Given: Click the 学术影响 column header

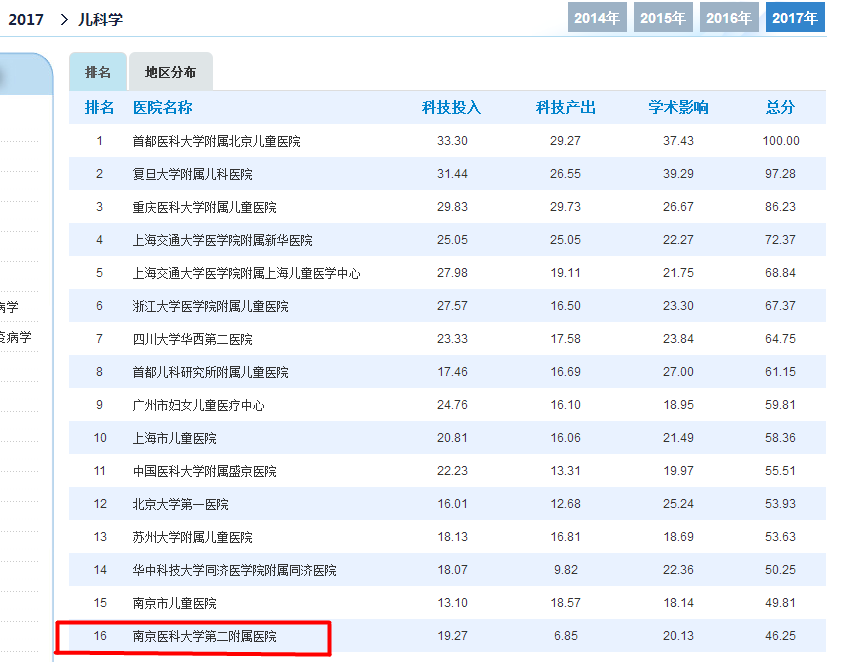Looking at the screenshot, I should click(x=678, y=107).
